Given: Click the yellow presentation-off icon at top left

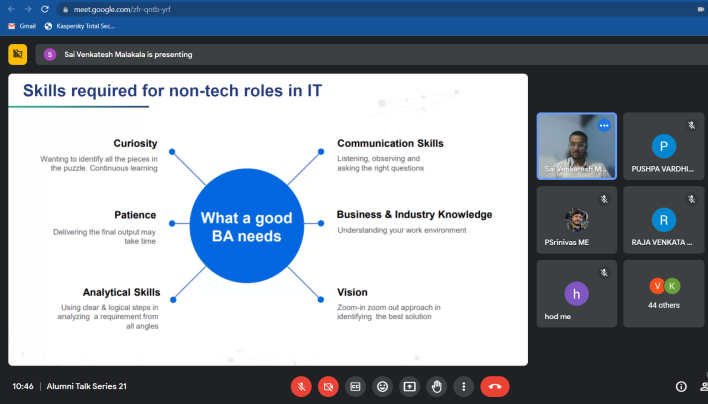Looking at the screenshot, I should click(17, 54).
